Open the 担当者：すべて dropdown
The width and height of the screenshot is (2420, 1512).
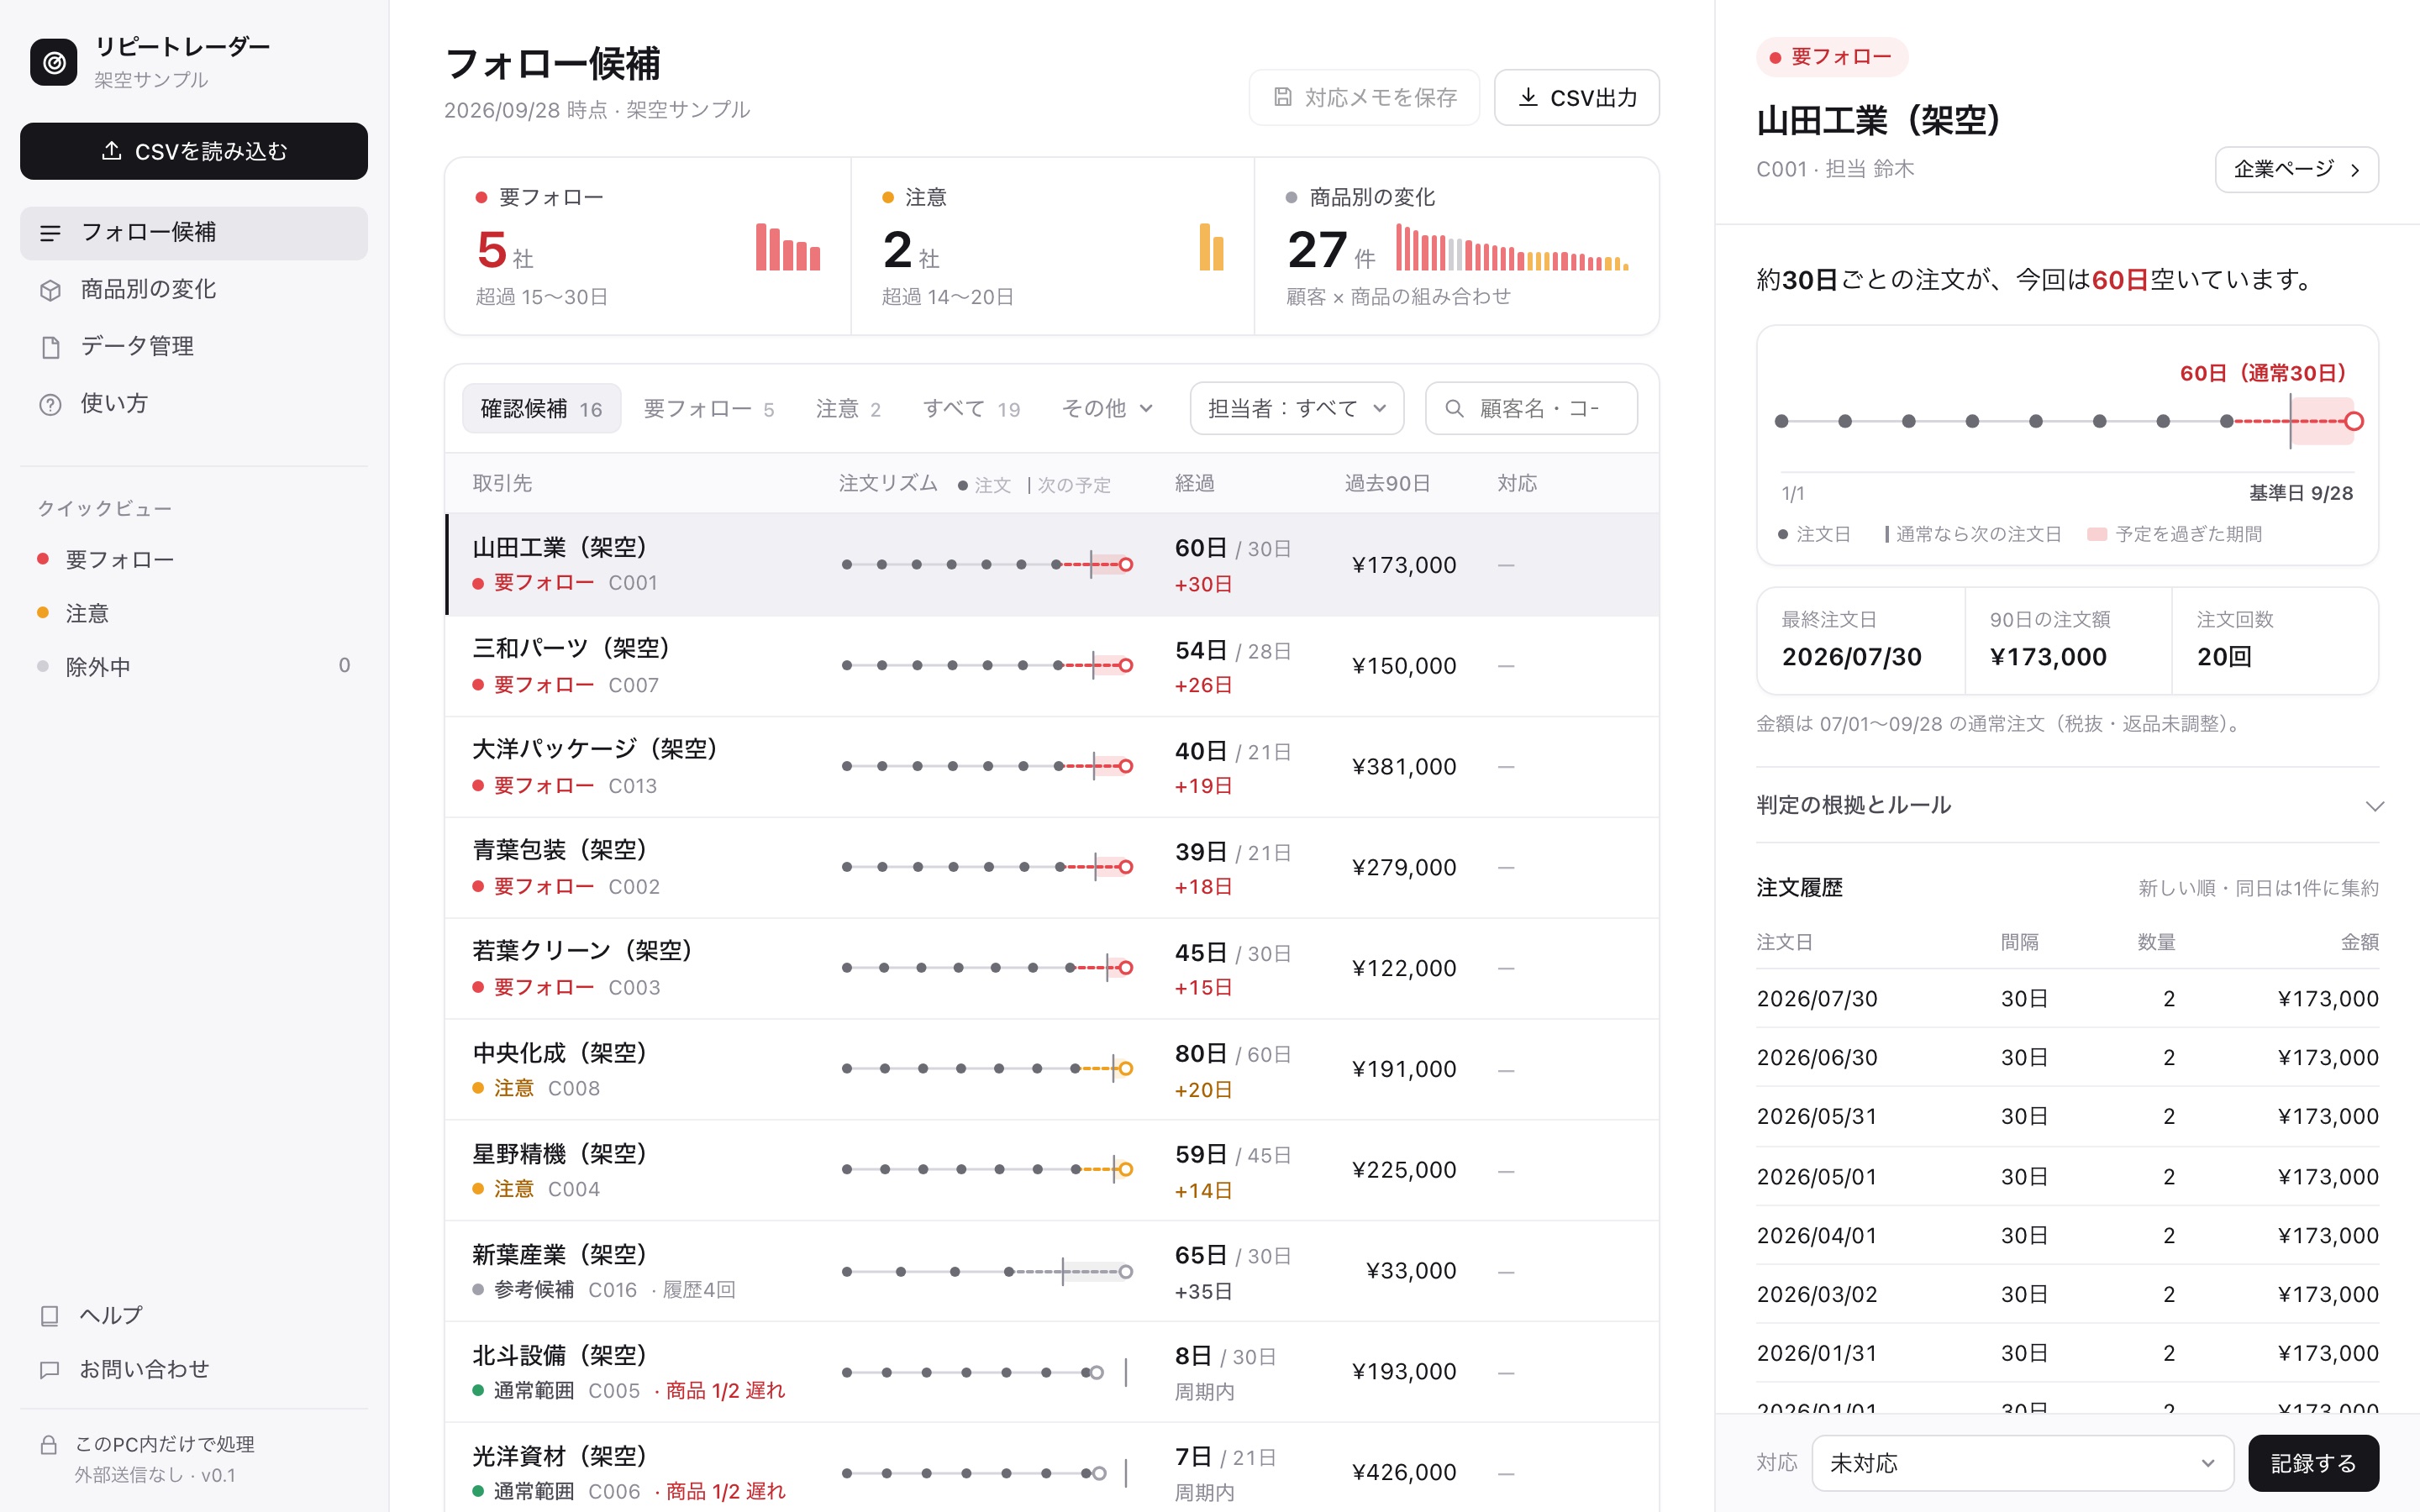click(x=1297, y=408)
